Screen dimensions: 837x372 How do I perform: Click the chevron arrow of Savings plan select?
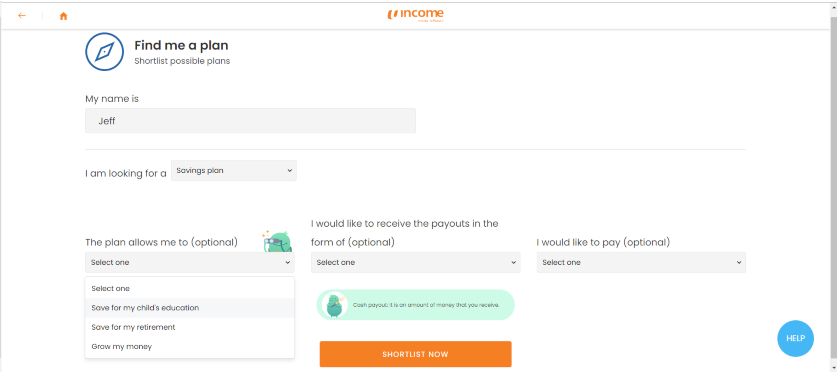[x=289, y=171]
